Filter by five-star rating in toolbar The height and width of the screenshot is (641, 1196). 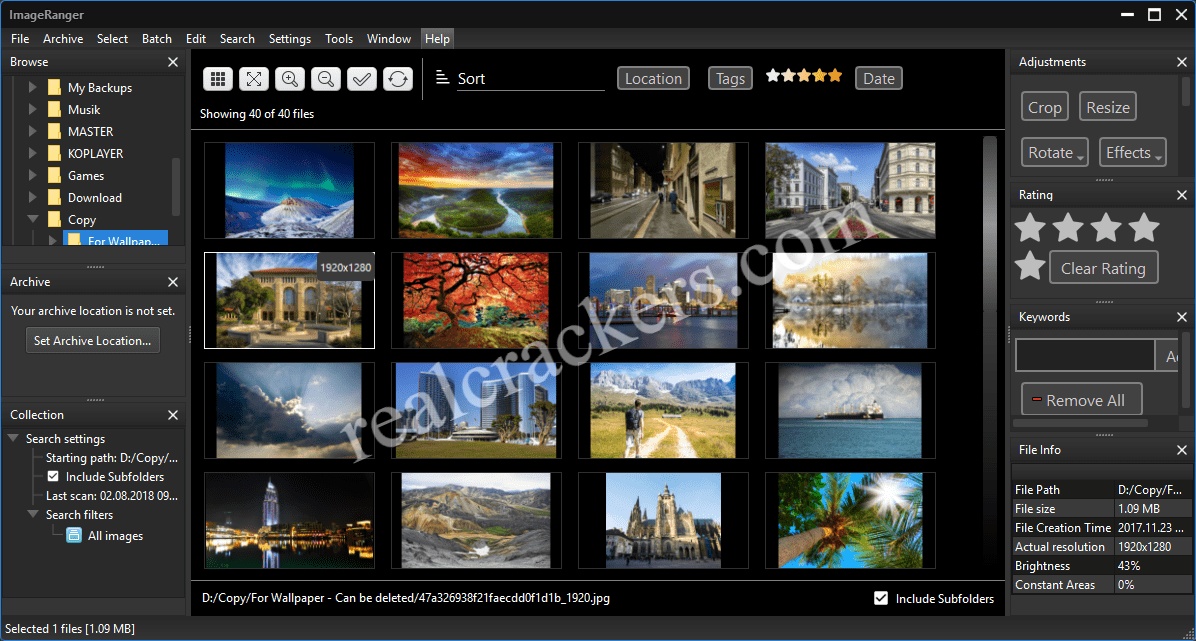pyautogui.click(x=804, y=76)
